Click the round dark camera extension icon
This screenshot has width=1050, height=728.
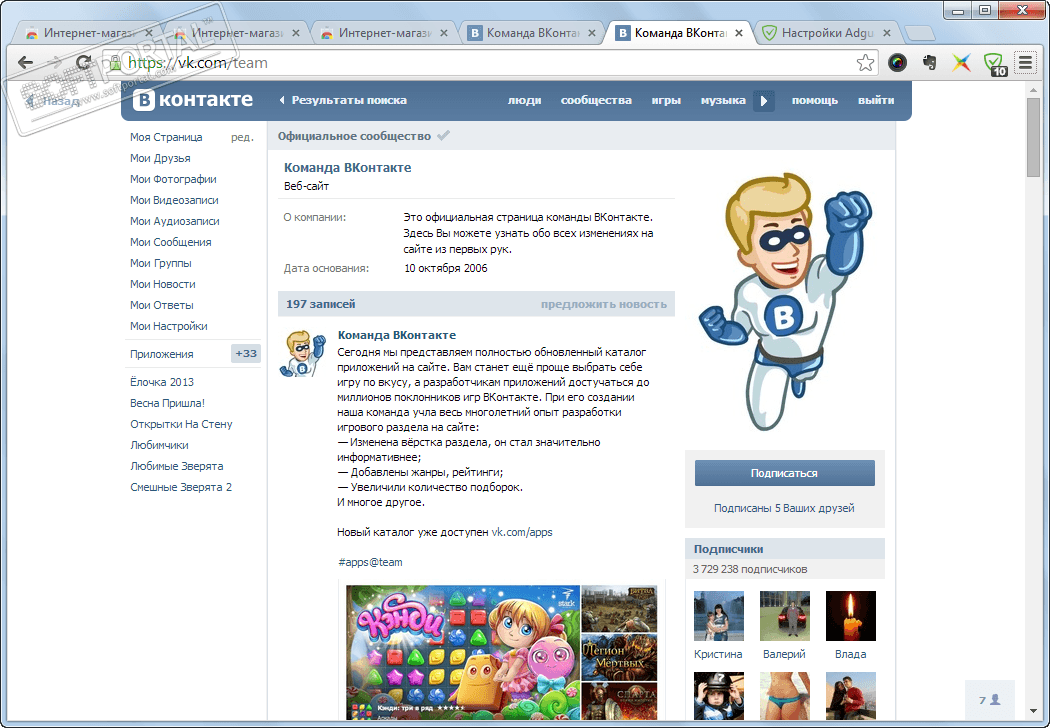[x=897, y=63]
